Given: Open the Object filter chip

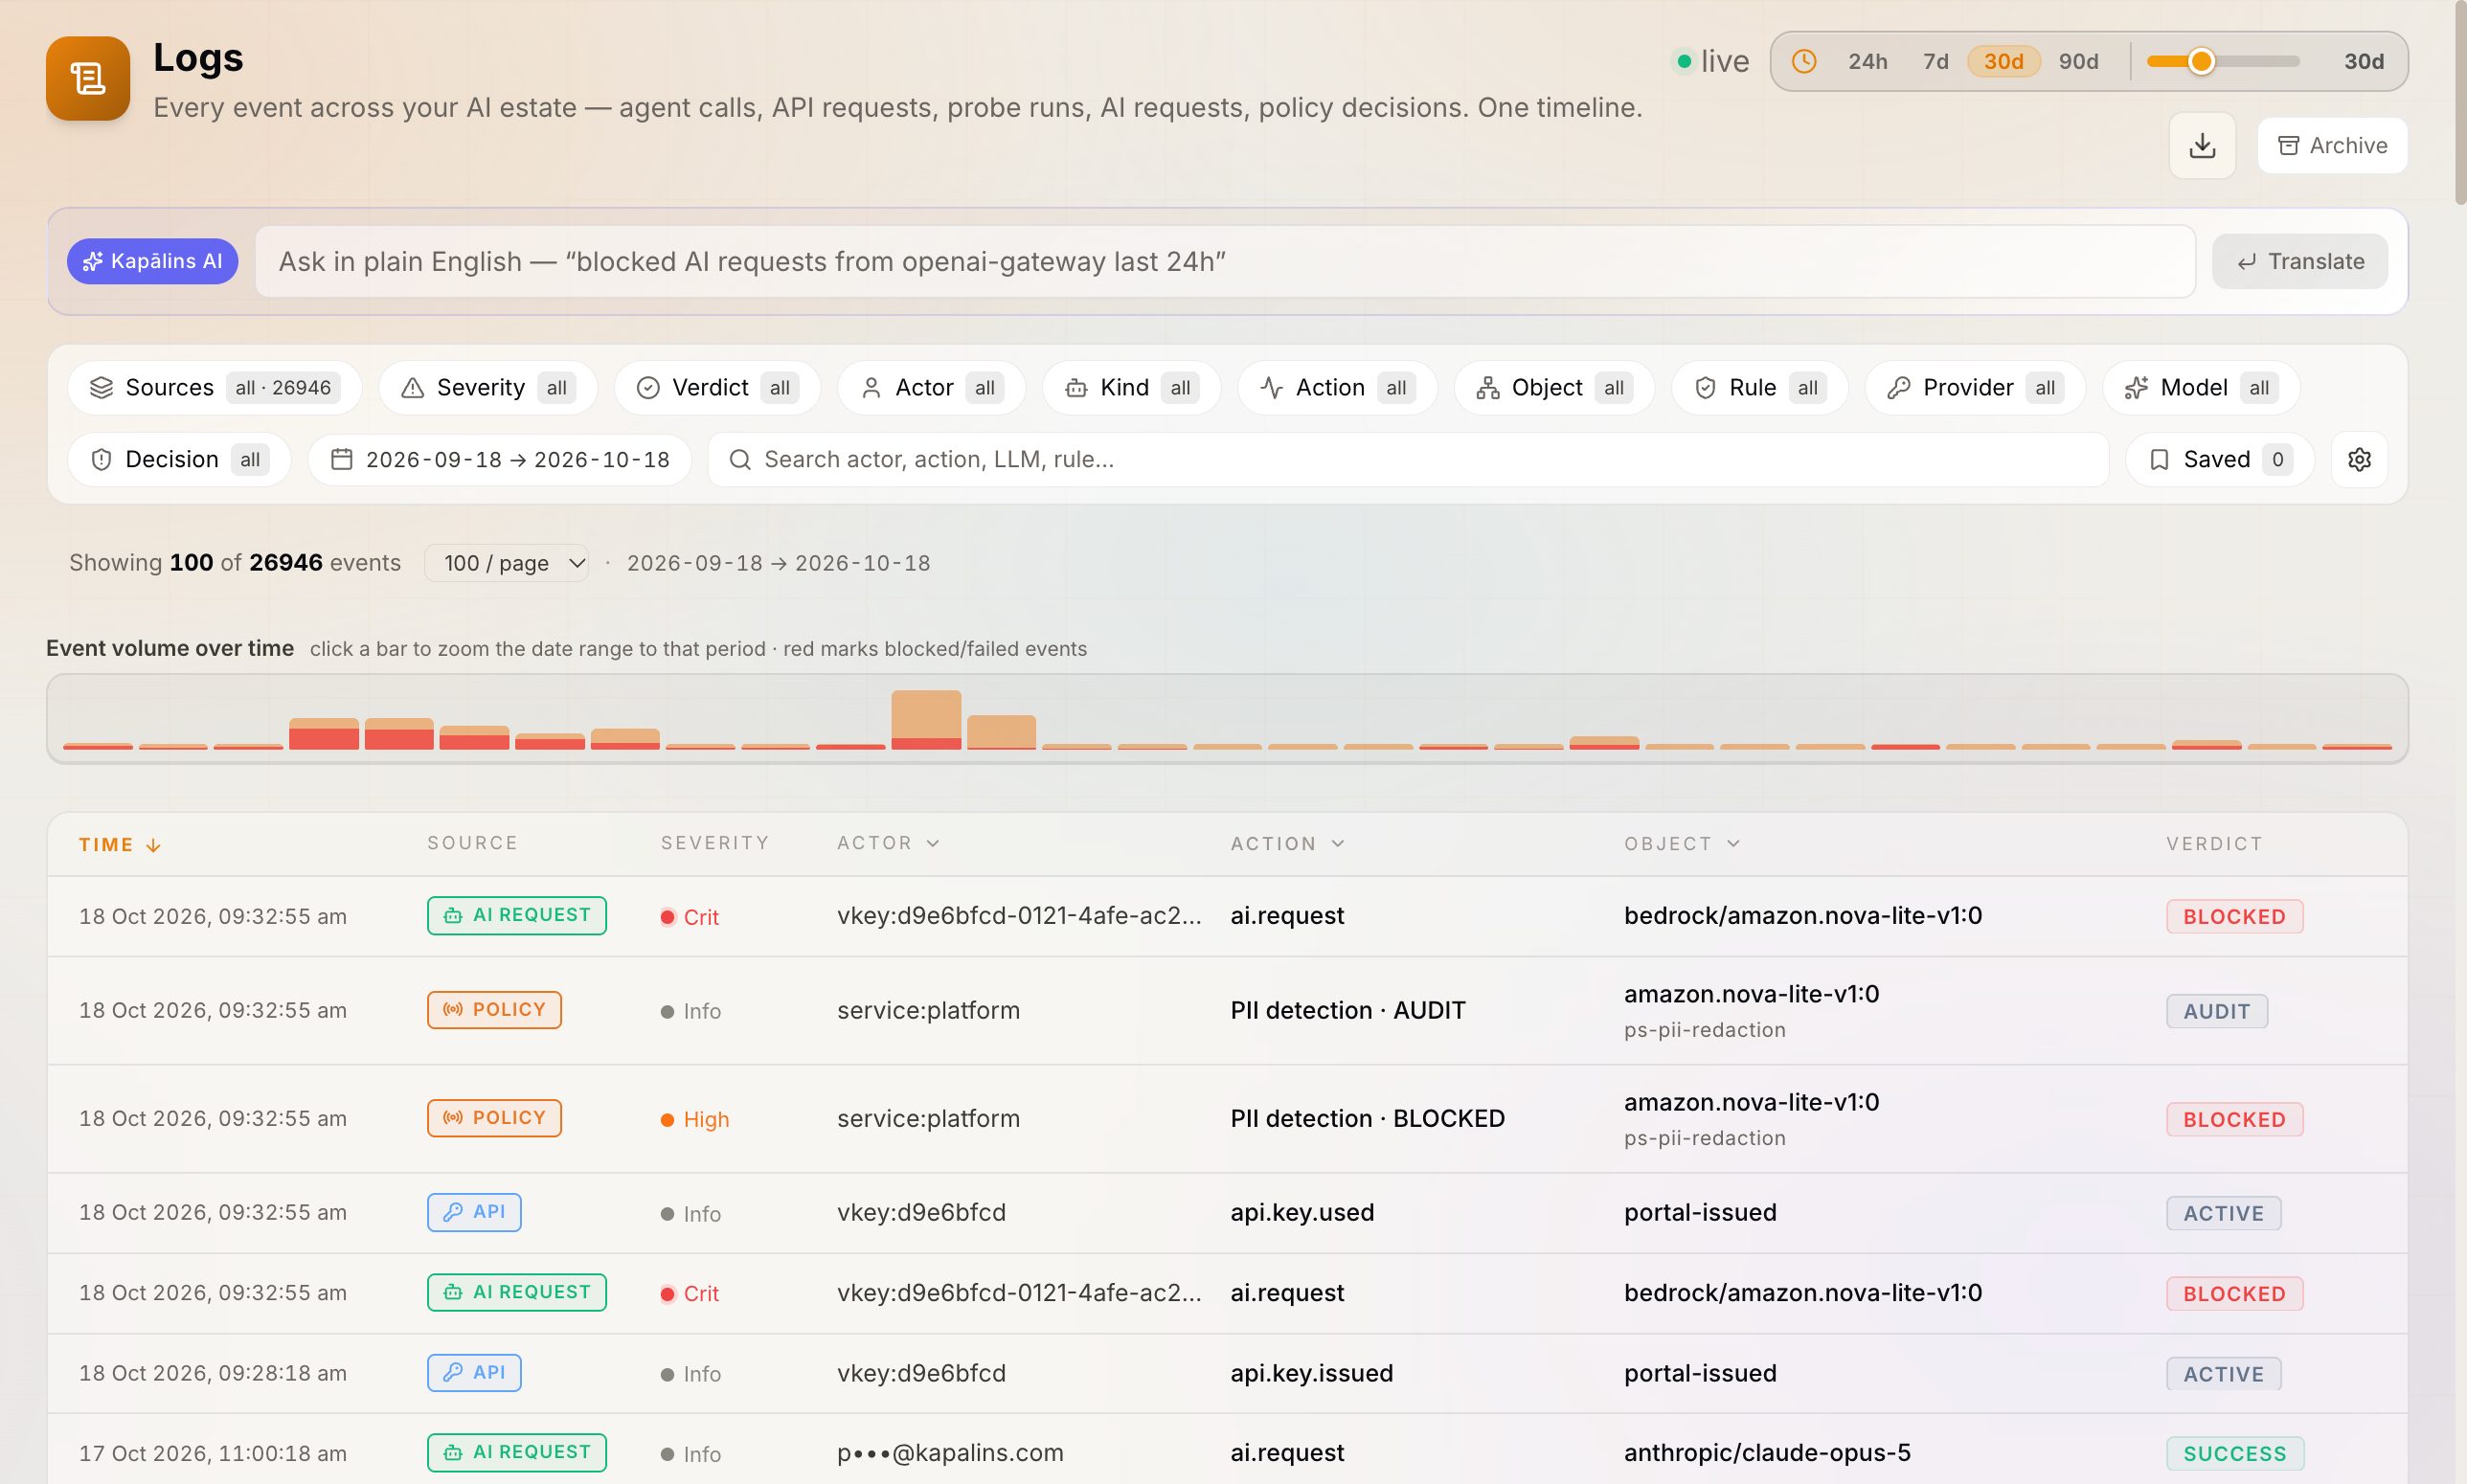Looking at the screenshot, I should pos(1554,387).
